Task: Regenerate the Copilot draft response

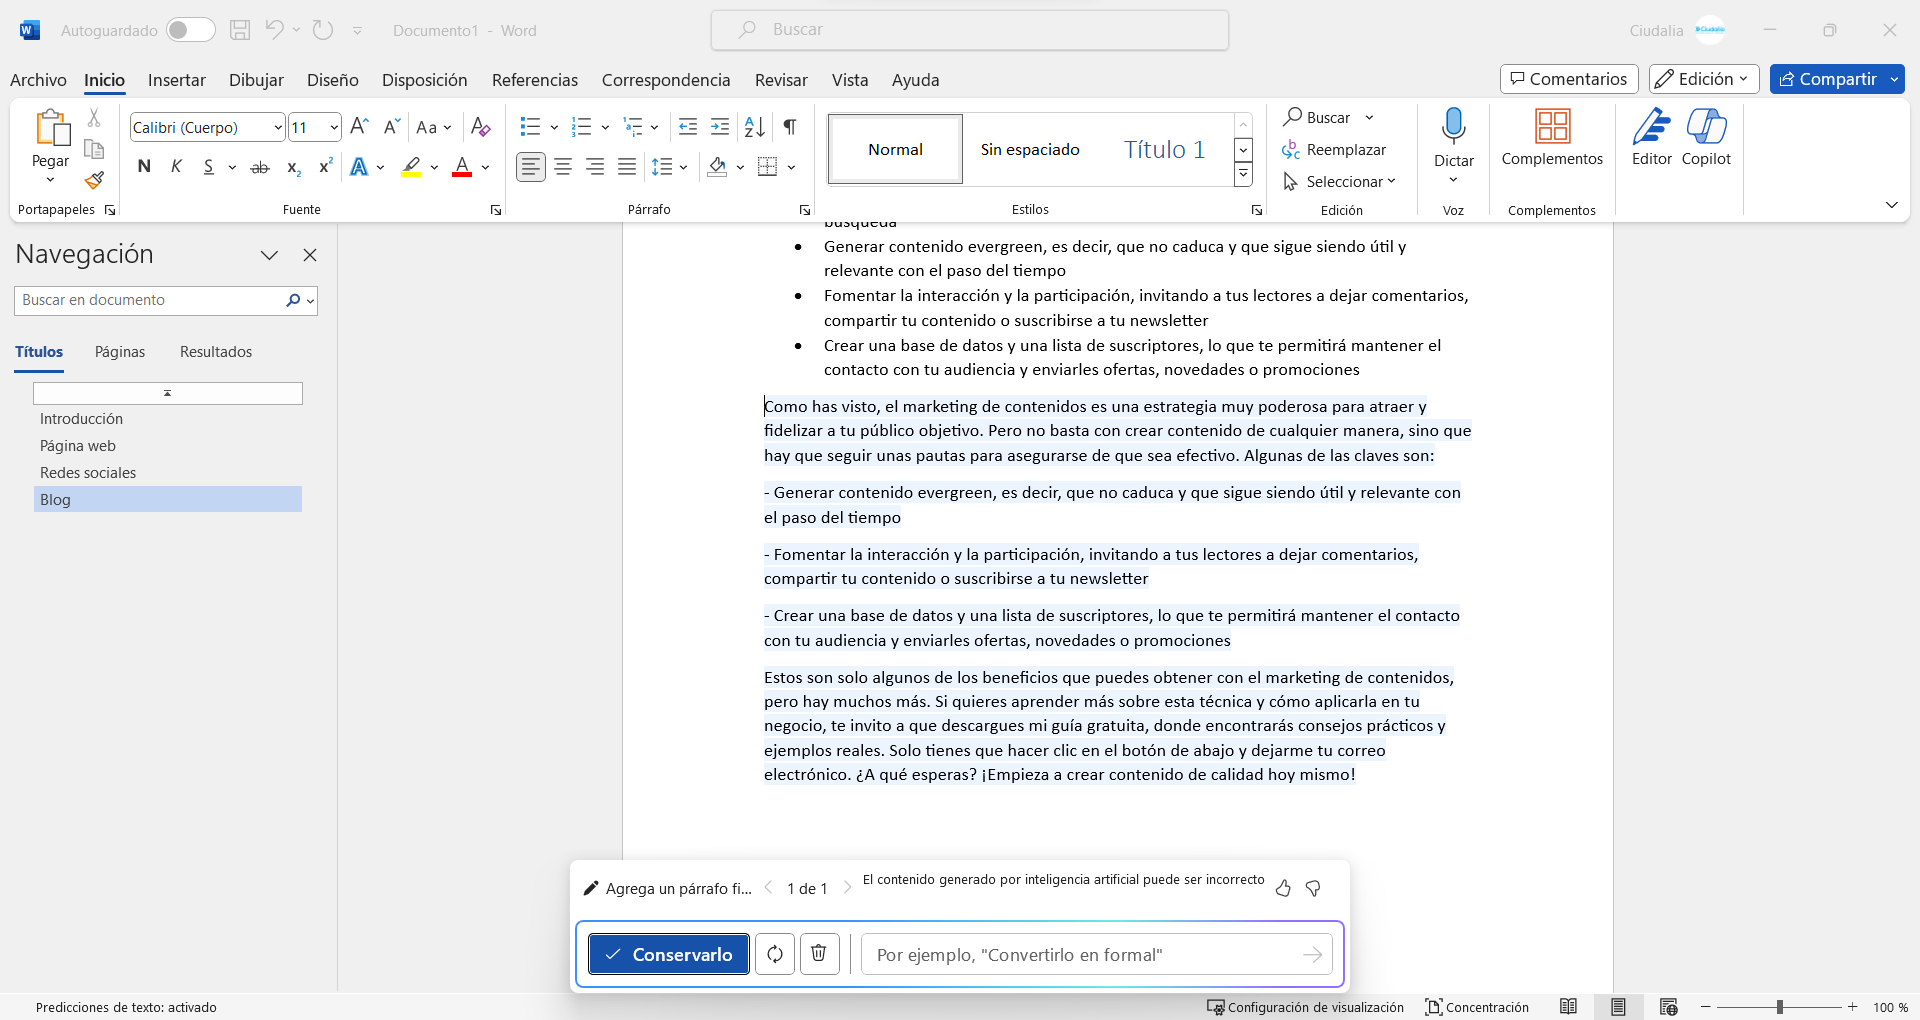Action: coord(775,954)
